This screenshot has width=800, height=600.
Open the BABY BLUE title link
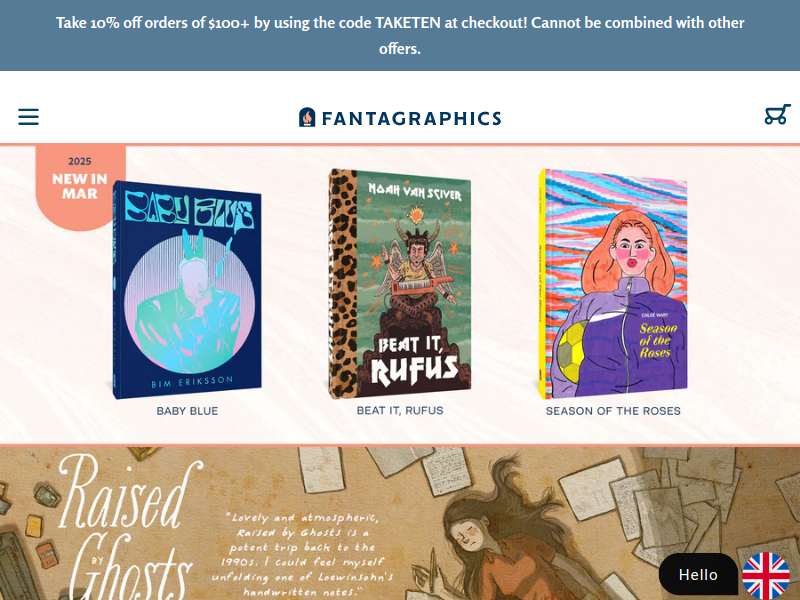pos(187,411)
